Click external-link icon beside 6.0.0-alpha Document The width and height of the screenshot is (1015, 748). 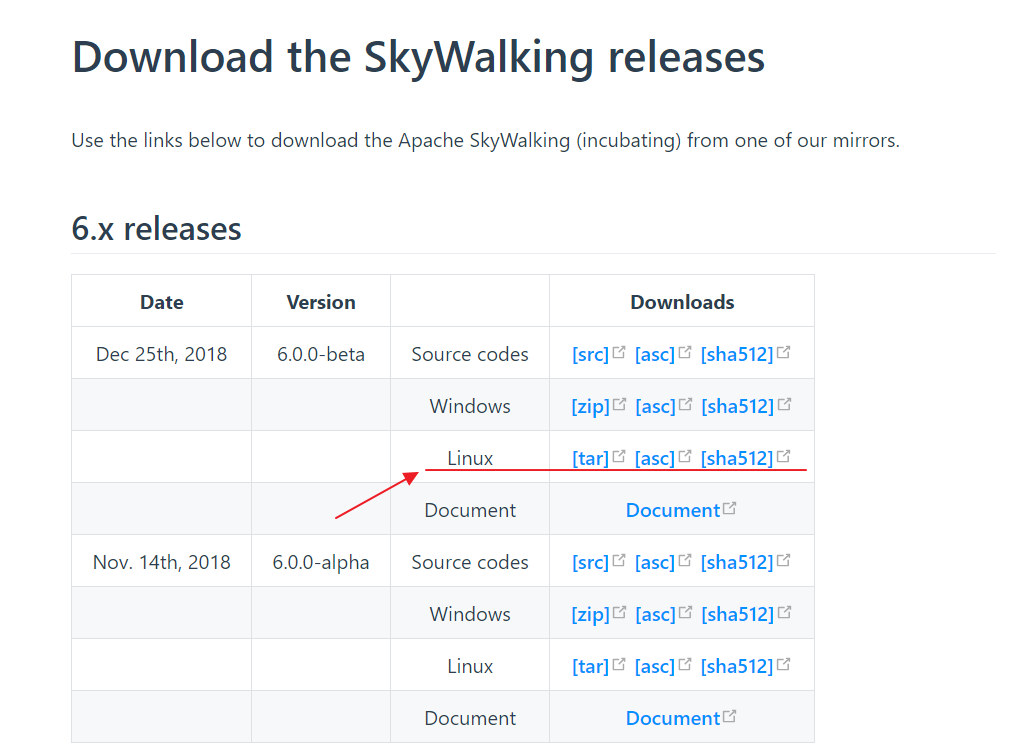(730, 716)
